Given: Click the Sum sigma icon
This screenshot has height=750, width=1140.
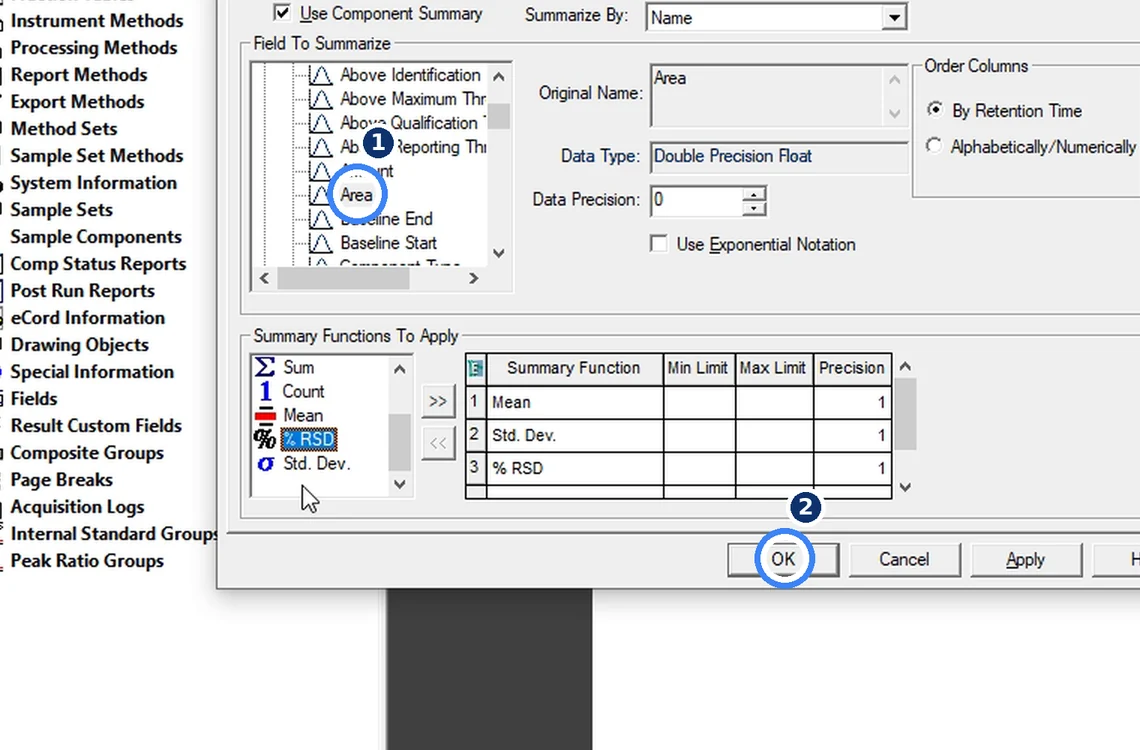Looking at the screenshot, I should pyautogui.click(x=265, y=367).
